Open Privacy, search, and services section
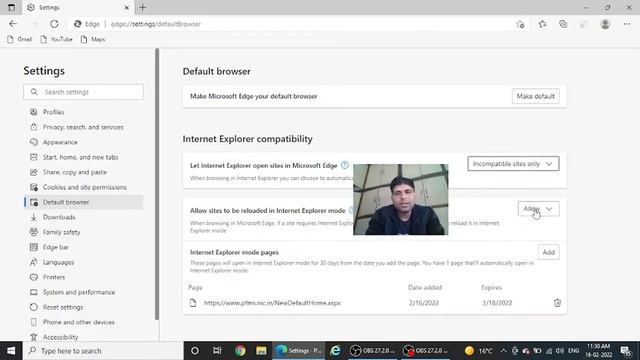 (84, 127)
